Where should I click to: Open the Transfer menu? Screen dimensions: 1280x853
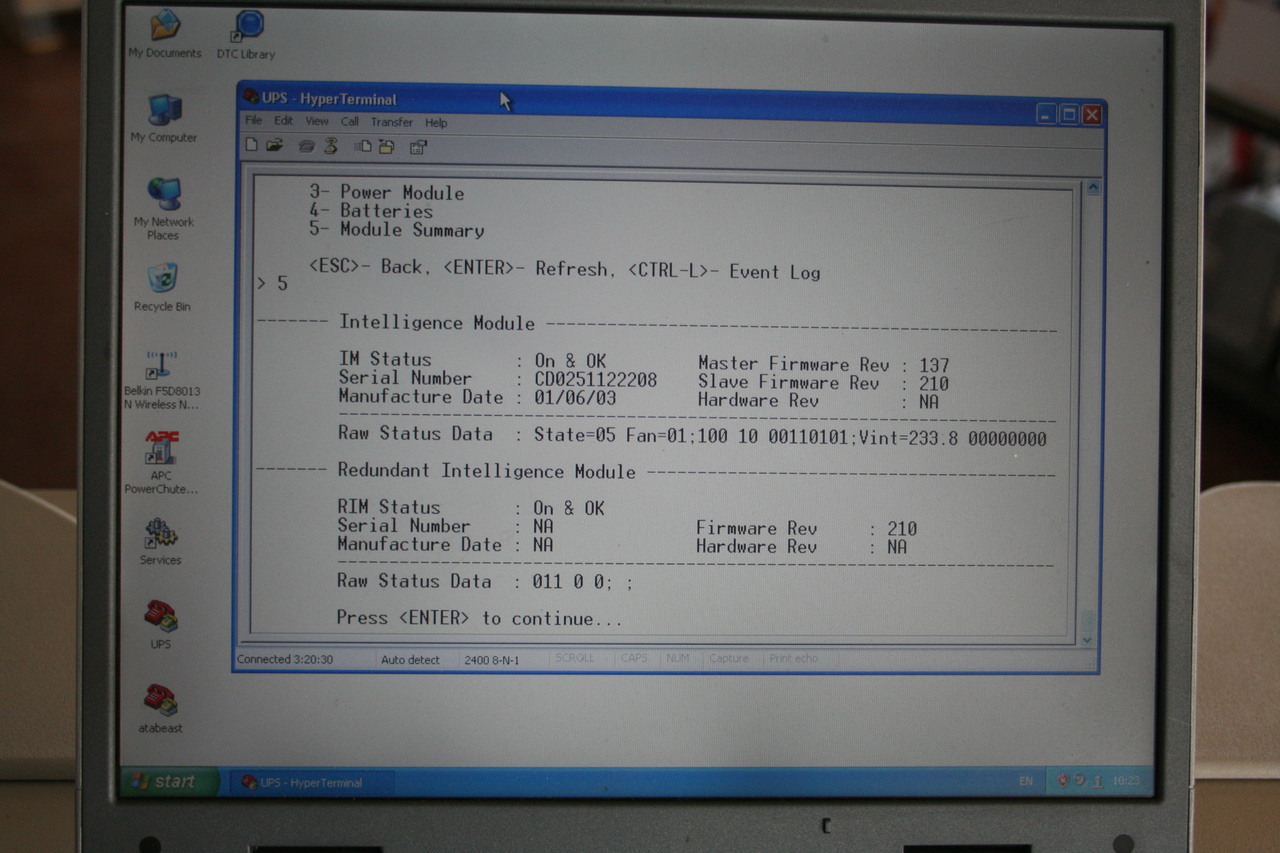[392, 122]
